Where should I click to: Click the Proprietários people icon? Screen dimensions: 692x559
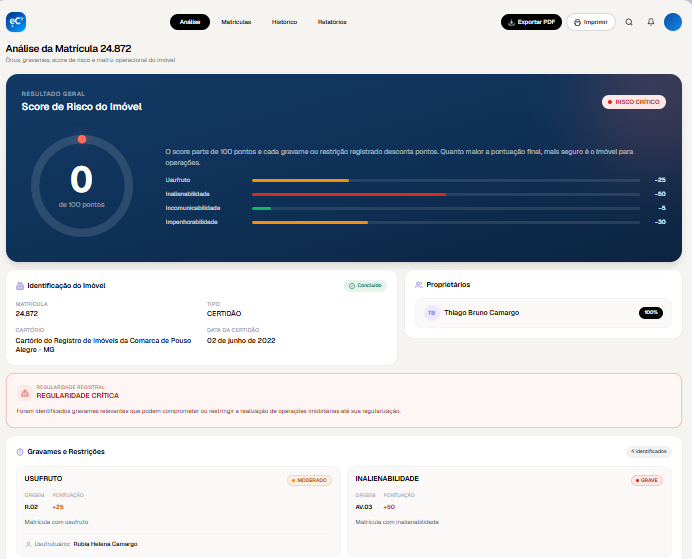click(419, 285)
